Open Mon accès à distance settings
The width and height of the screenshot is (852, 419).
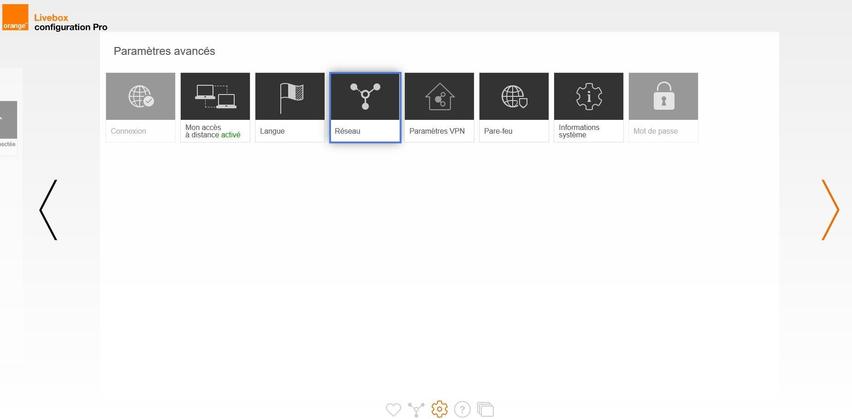(215, 107)
